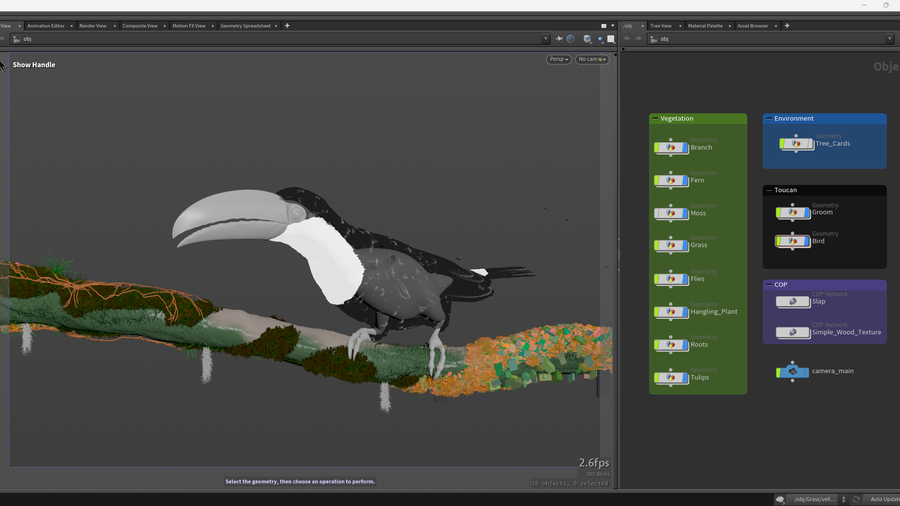Collapse the Vegetation network box
900x506 pixels.
pos(655,118)
